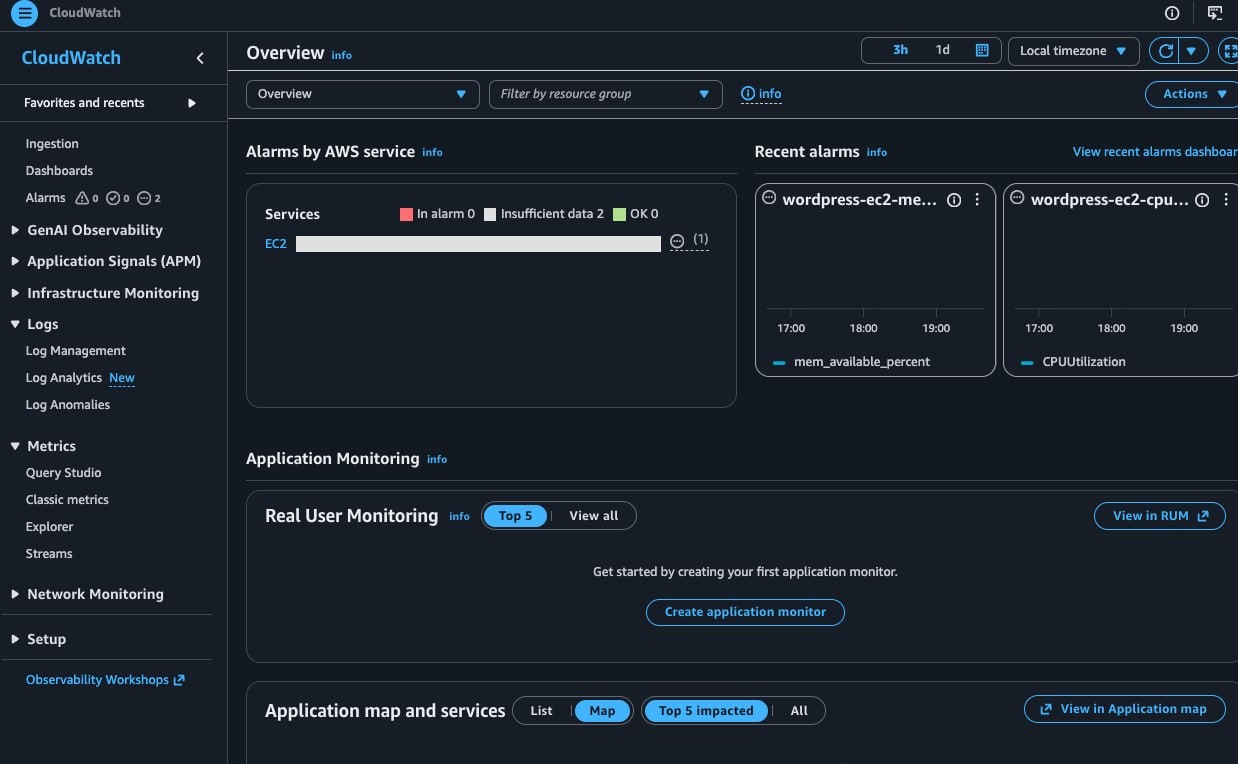Click CloudWatch title in sidebar
The image size is (1238, 764).
pyautogui.click(x=71, y=58)
